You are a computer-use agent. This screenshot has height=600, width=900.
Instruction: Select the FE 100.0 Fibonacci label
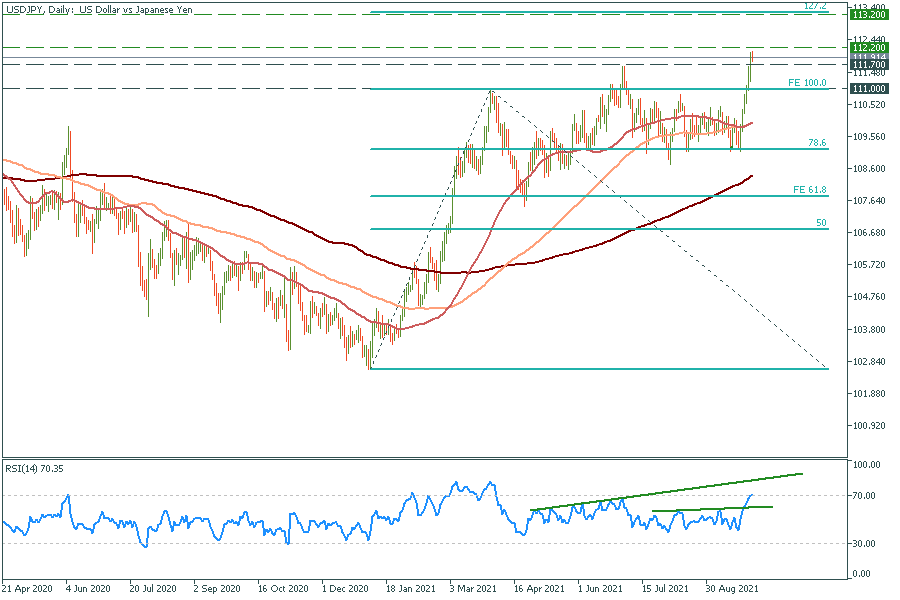point(807,83)
